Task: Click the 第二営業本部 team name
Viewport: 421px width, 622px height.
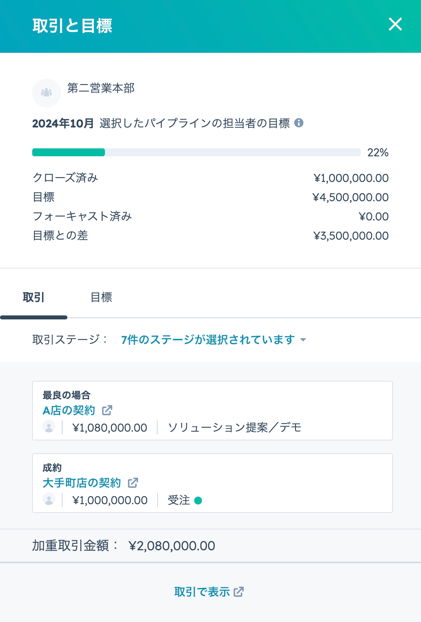Action: (101, 88)
